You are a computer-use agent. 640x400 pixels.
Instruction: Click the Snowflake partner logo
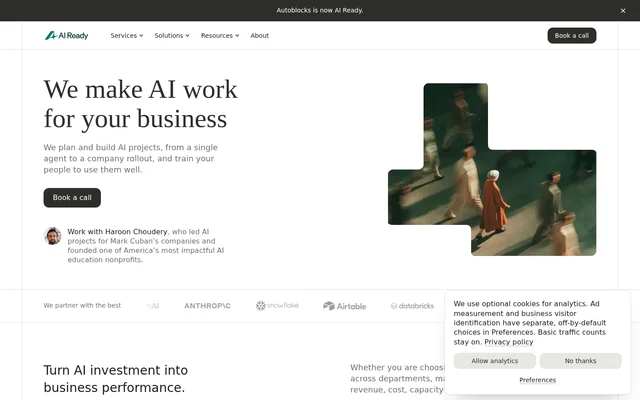(277, 306)
